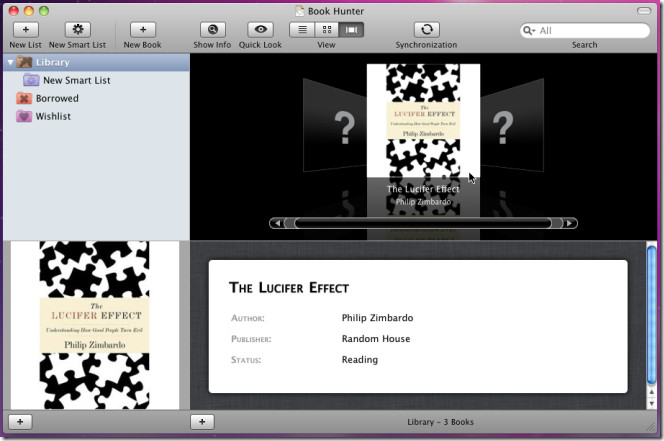Click the purple smart list folder icon
This screenshot has width=664, height=441.
point(31,80)
